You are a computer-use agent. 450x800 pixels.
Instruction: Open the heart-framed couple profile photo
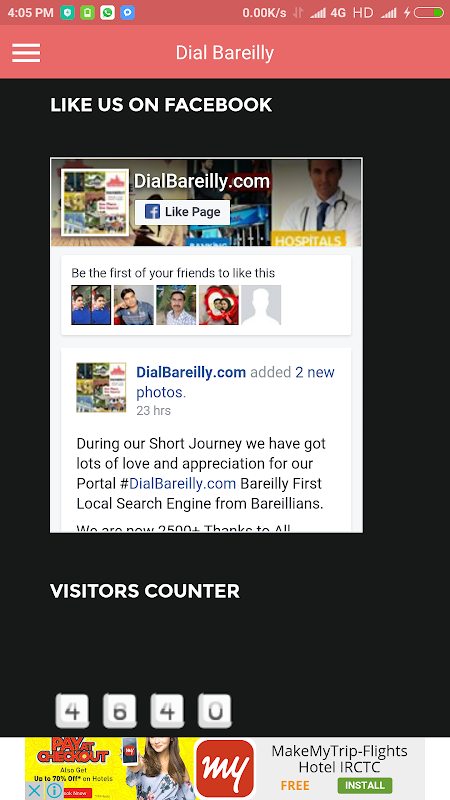coord(218,305)
